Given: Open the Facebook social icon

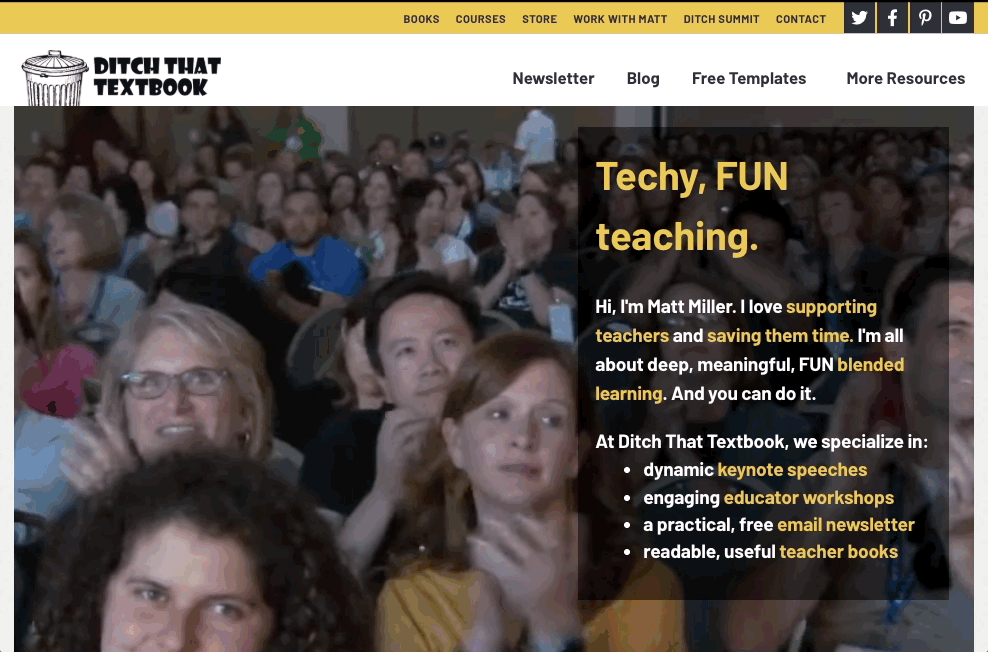Looking at the screenshot, I should [892, 18].
